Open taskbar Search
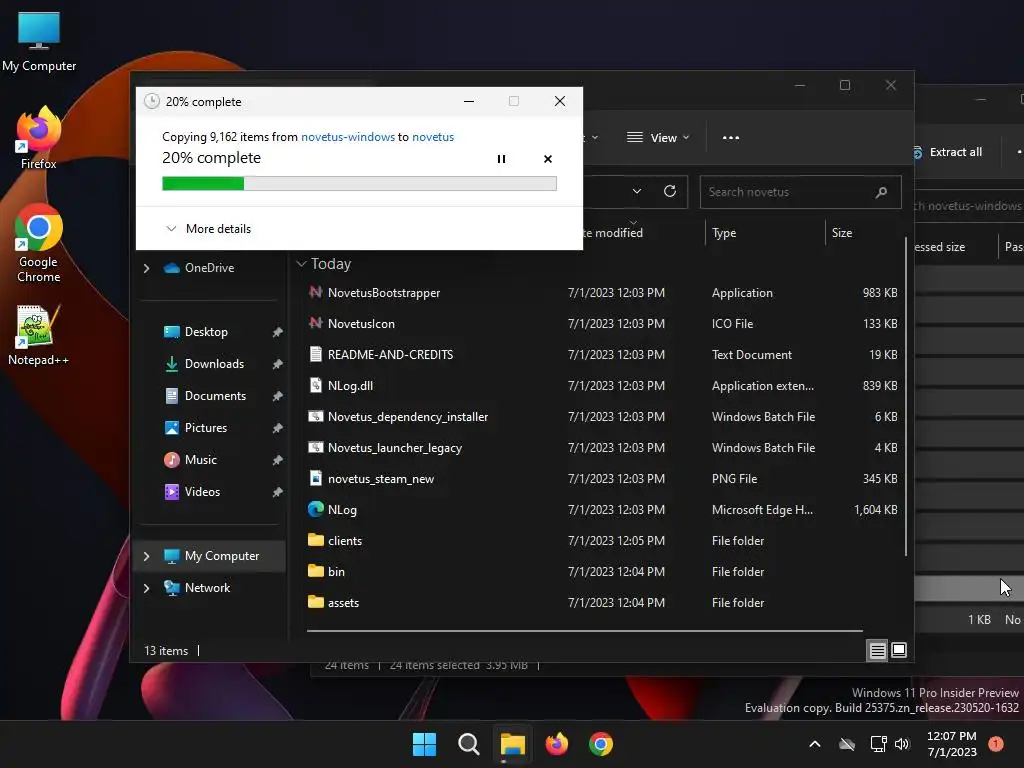 pyautogui.click(x=468, y=744)
